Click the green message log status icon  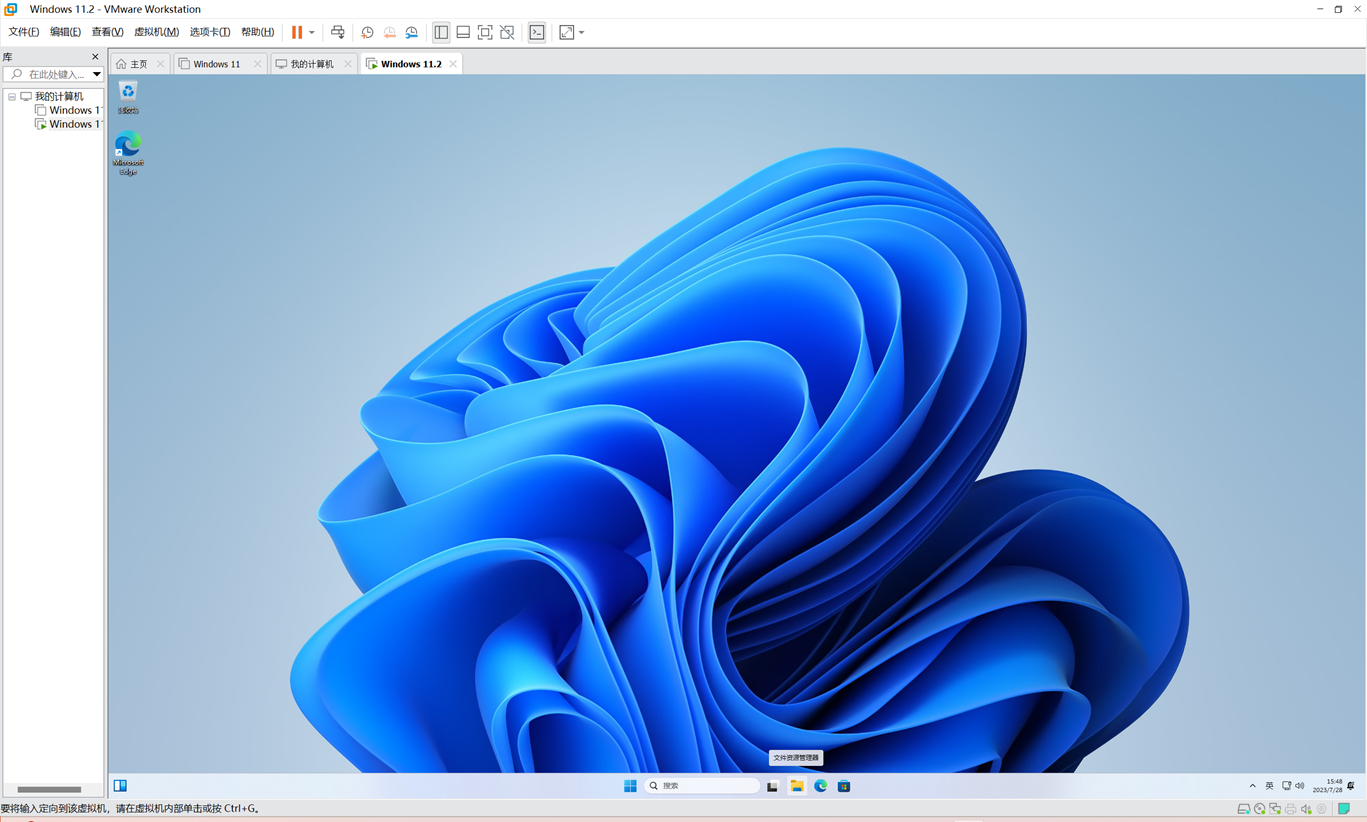click(x=1344, y=809)
